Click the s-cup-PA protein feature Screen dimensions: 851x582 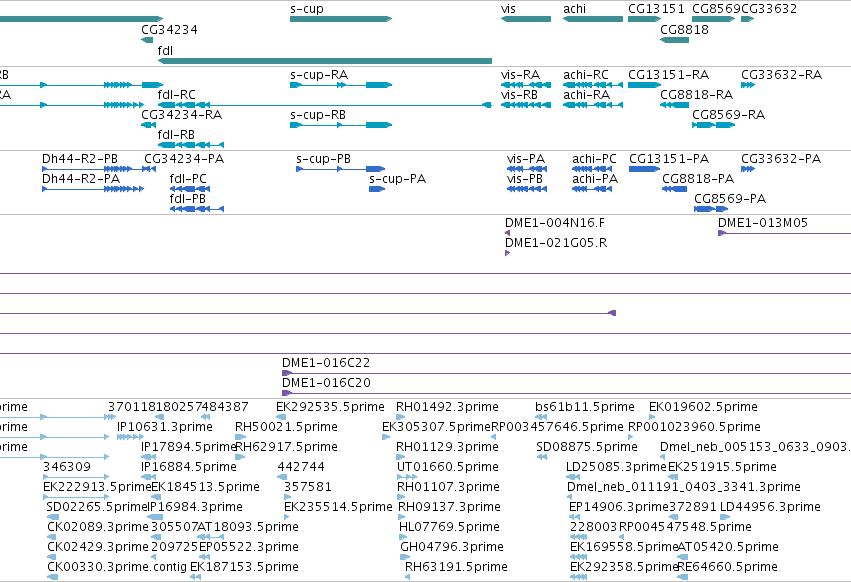coord(377,189)
